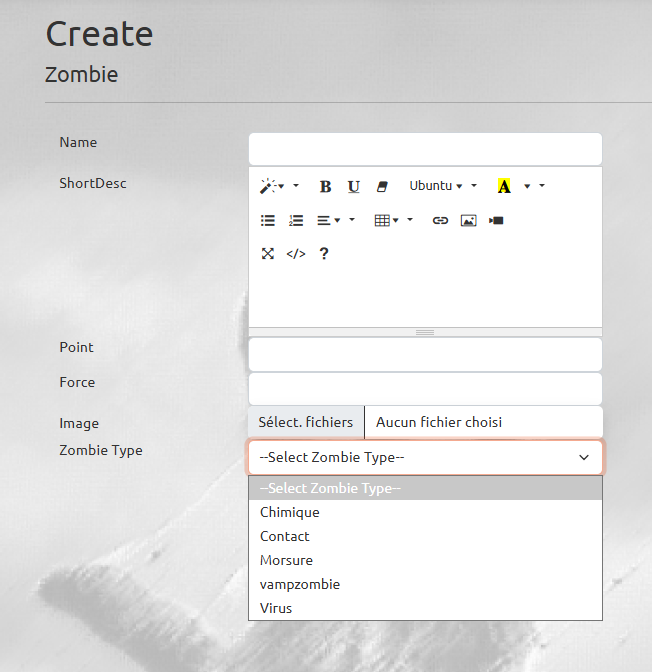Click the insert video icon
This screenshot has height=672, width=652.
(x=496, y=220)
